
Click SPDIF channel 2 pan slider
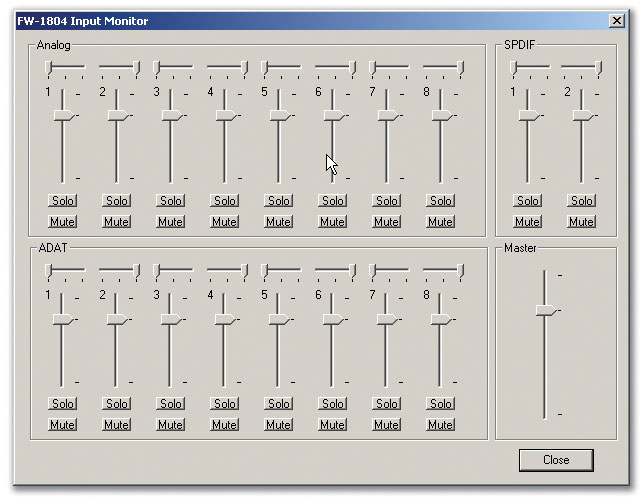[x=598, y=68]
